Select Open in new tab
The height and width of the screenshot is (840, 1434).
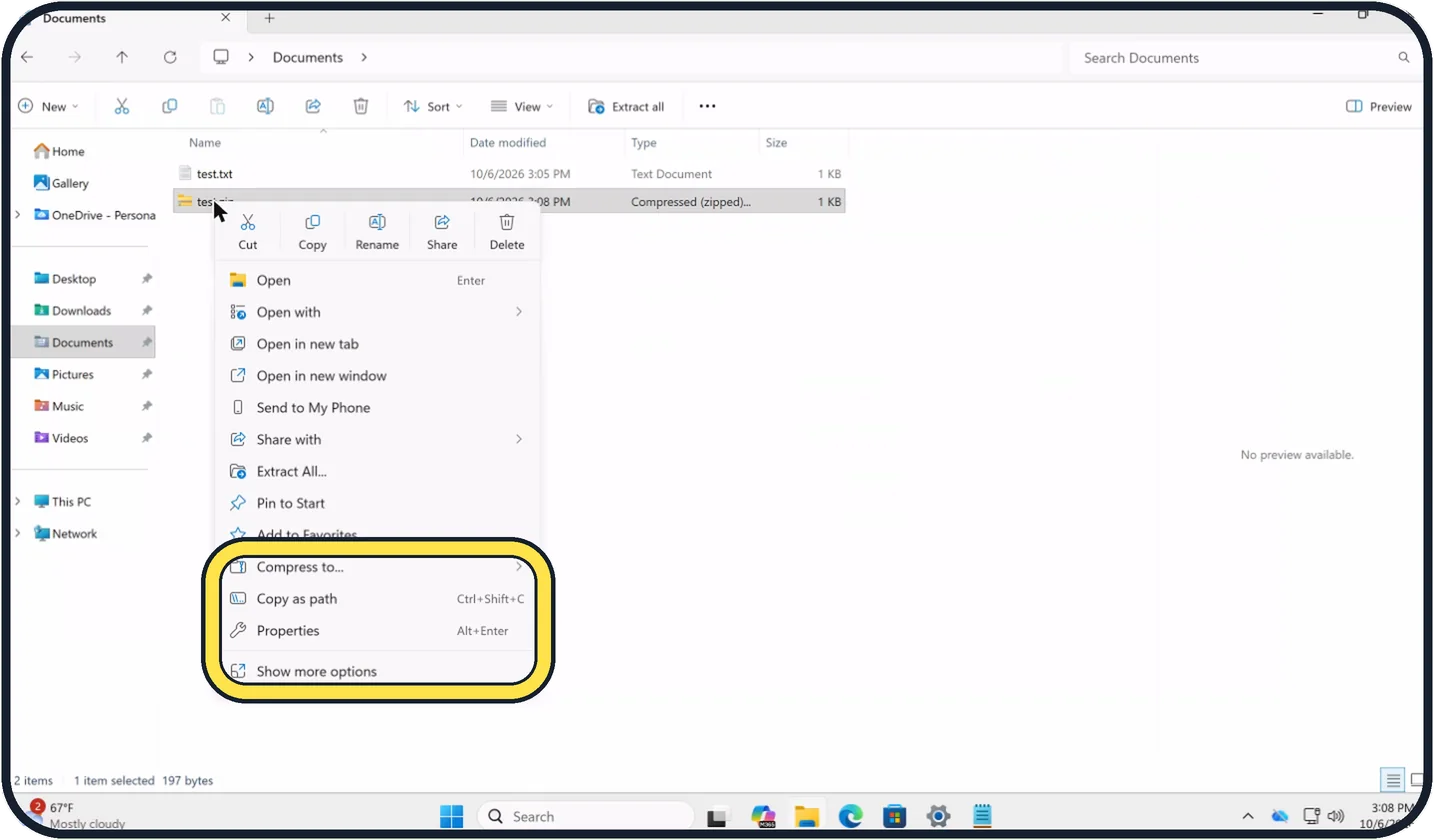pyautogui.click(x=377, y=344)
